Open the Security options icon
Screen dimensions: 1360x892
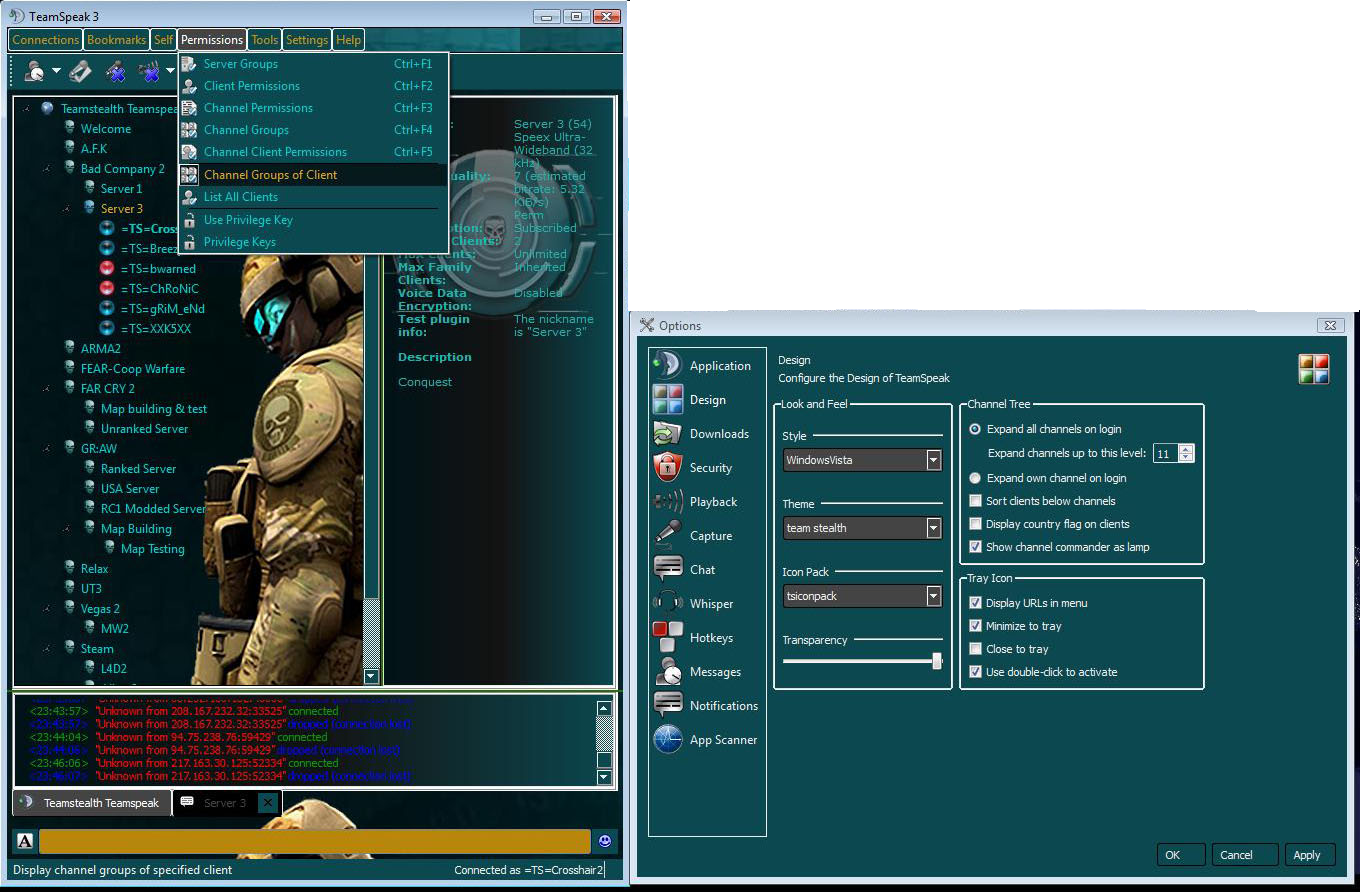click(667, 468)
